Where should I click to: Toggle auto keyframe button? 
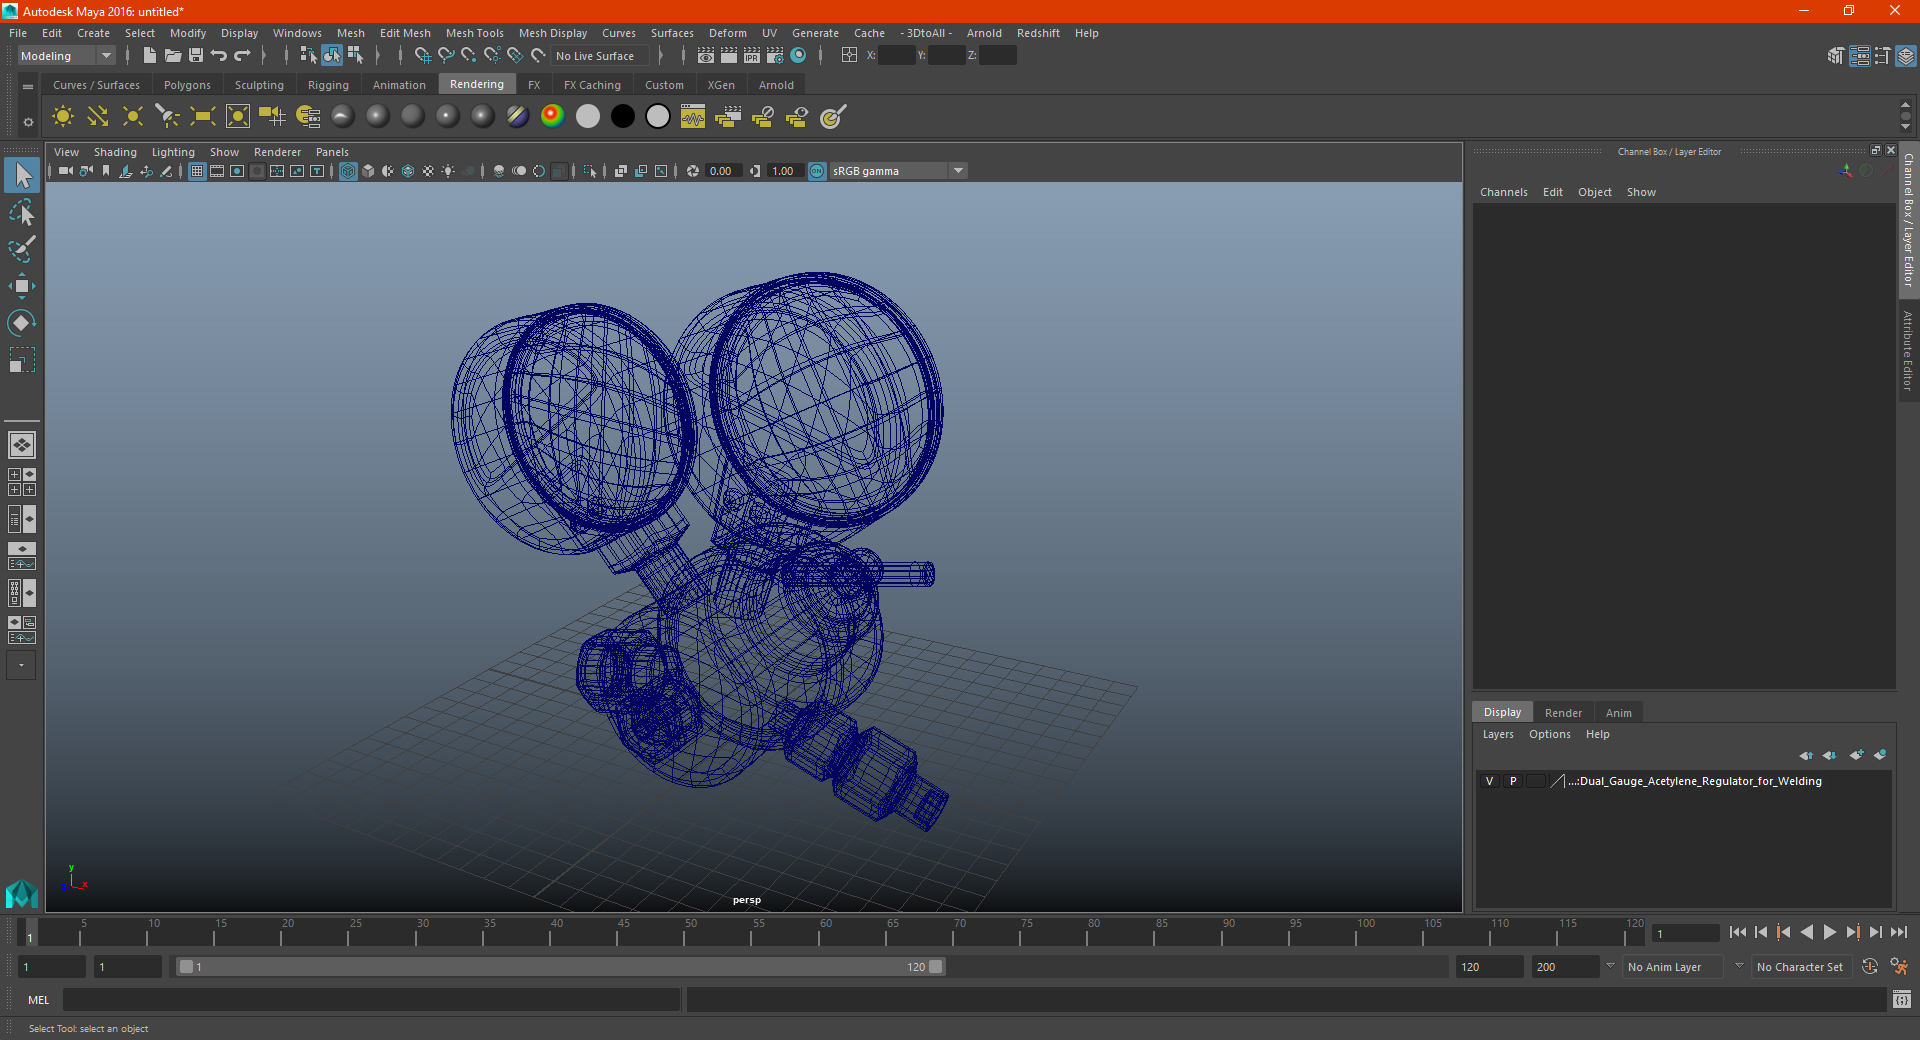(x=1869, y=967)
